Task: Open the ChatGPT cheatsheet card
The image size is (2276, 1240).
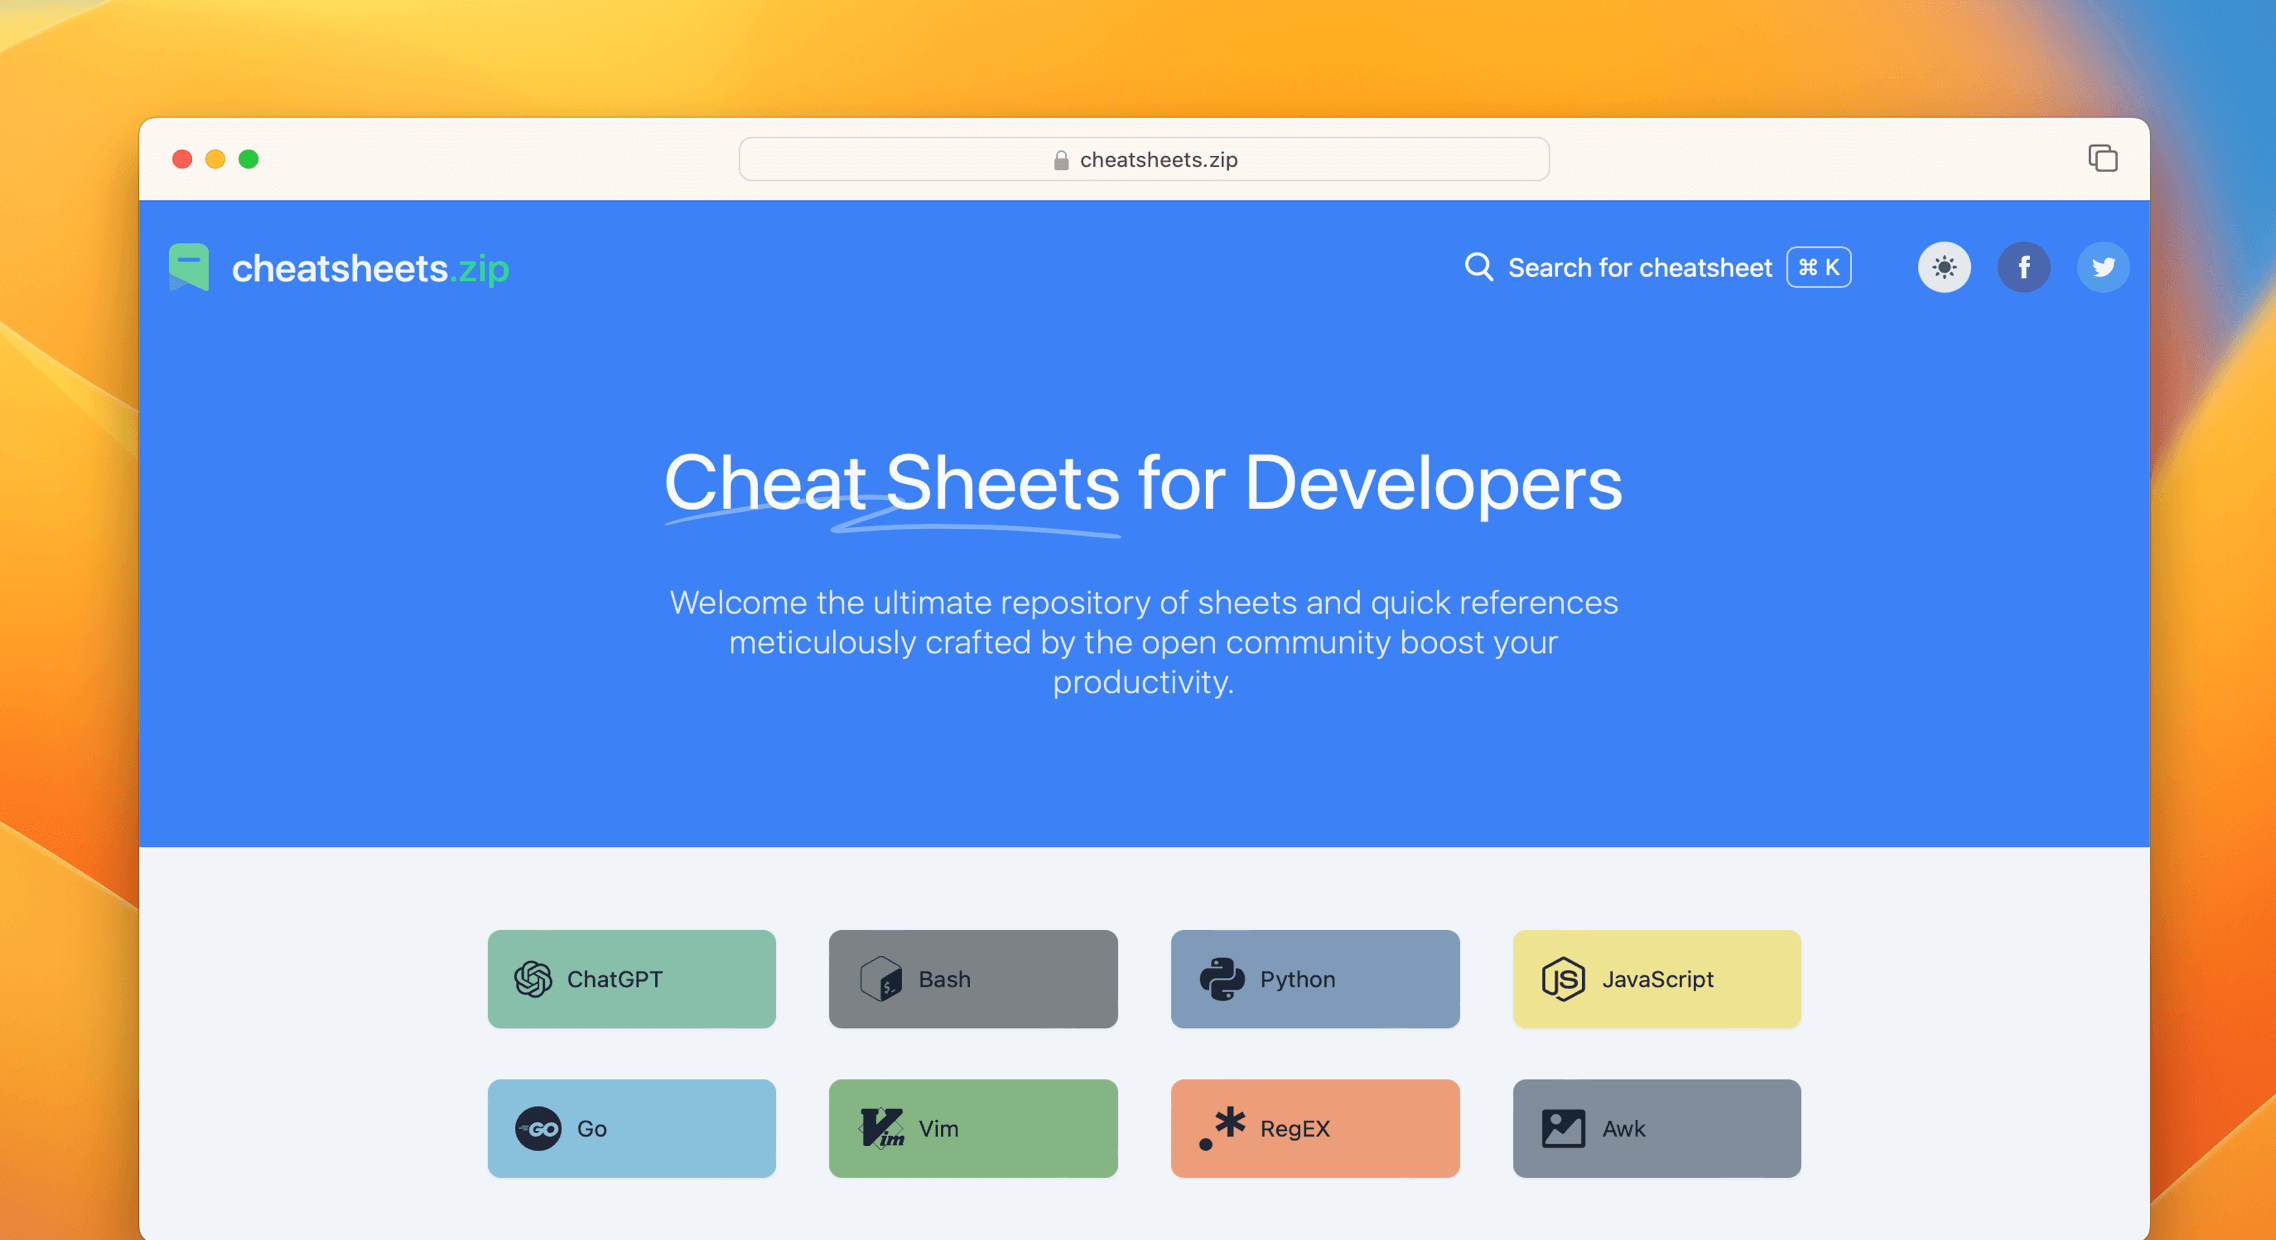Action: tap(631, 979)
